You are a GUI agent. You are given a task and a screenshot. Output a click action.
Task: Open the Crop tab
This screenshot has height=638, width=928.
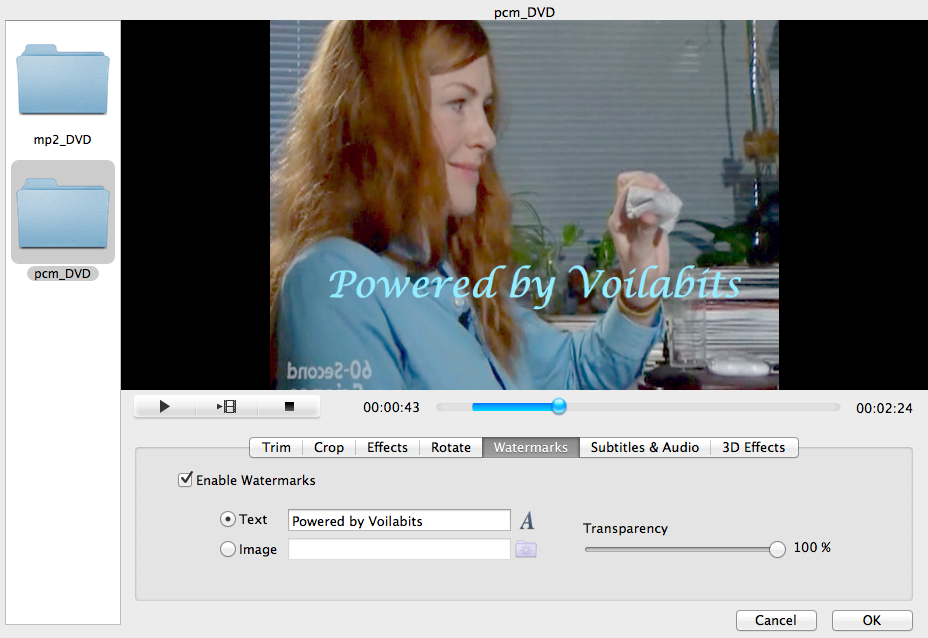pos(329,447)
